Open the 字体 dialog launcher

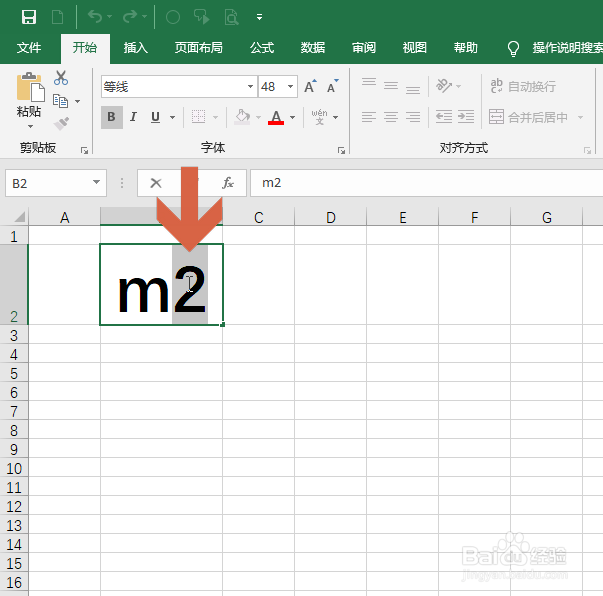(341, 150)
